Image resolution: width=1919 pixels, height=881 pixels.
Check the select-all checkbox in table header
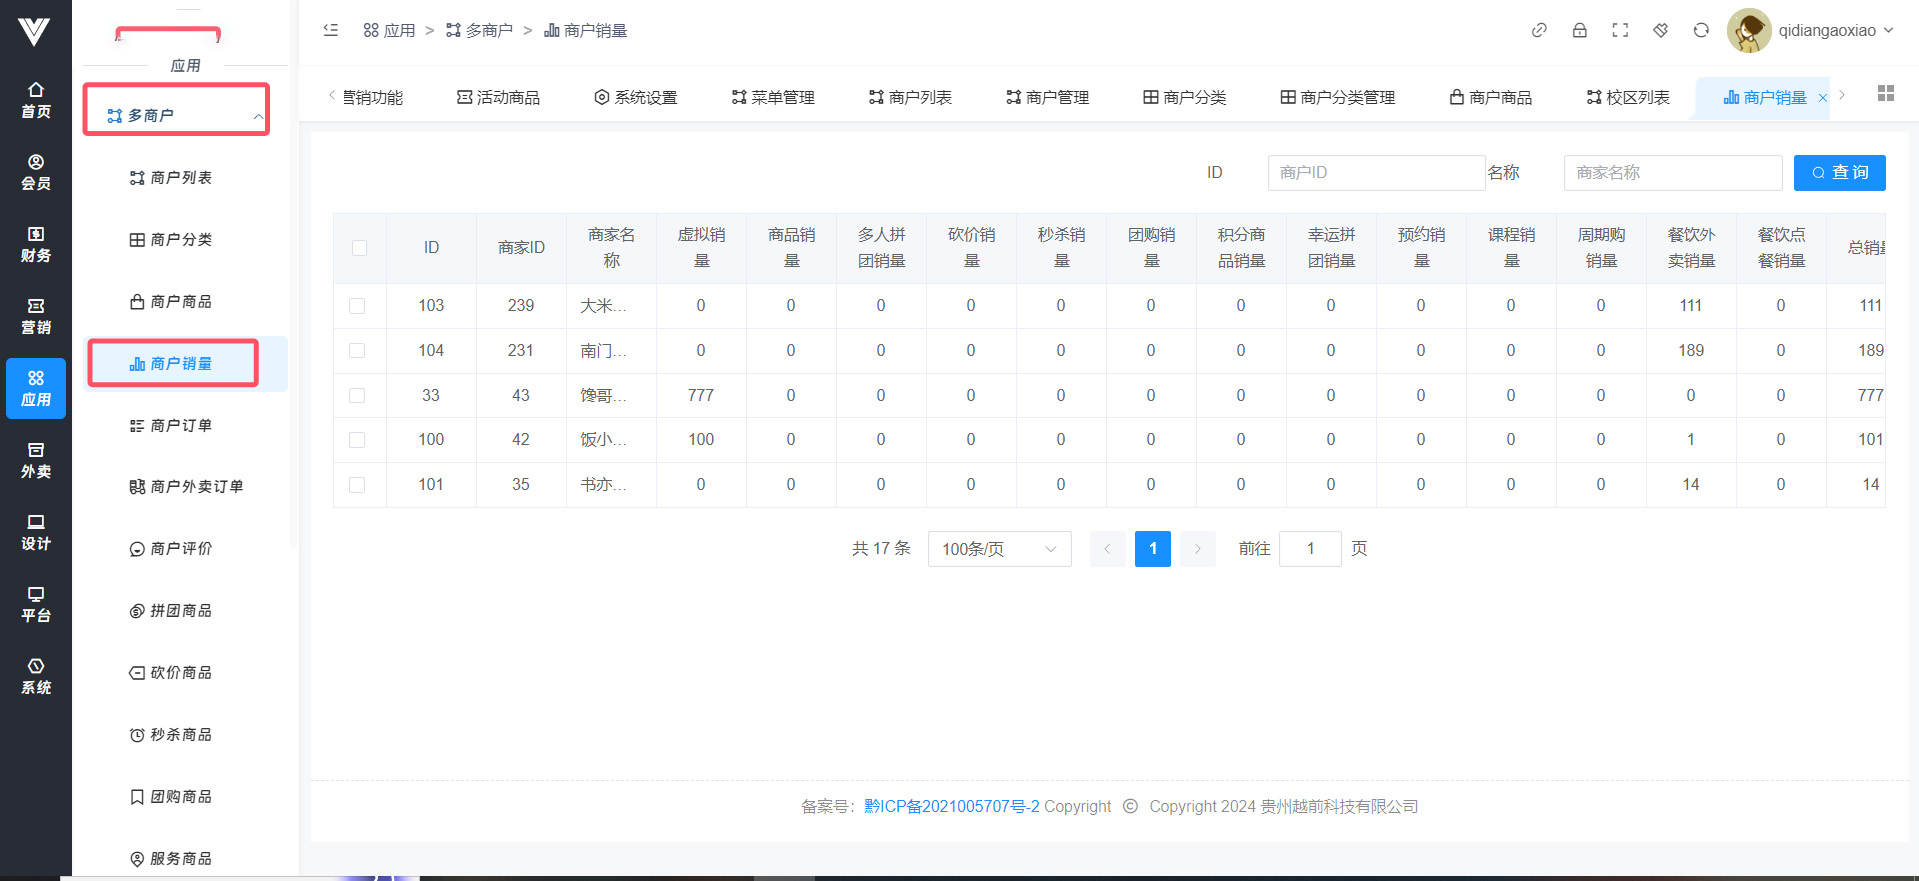(x=359, y=248)
